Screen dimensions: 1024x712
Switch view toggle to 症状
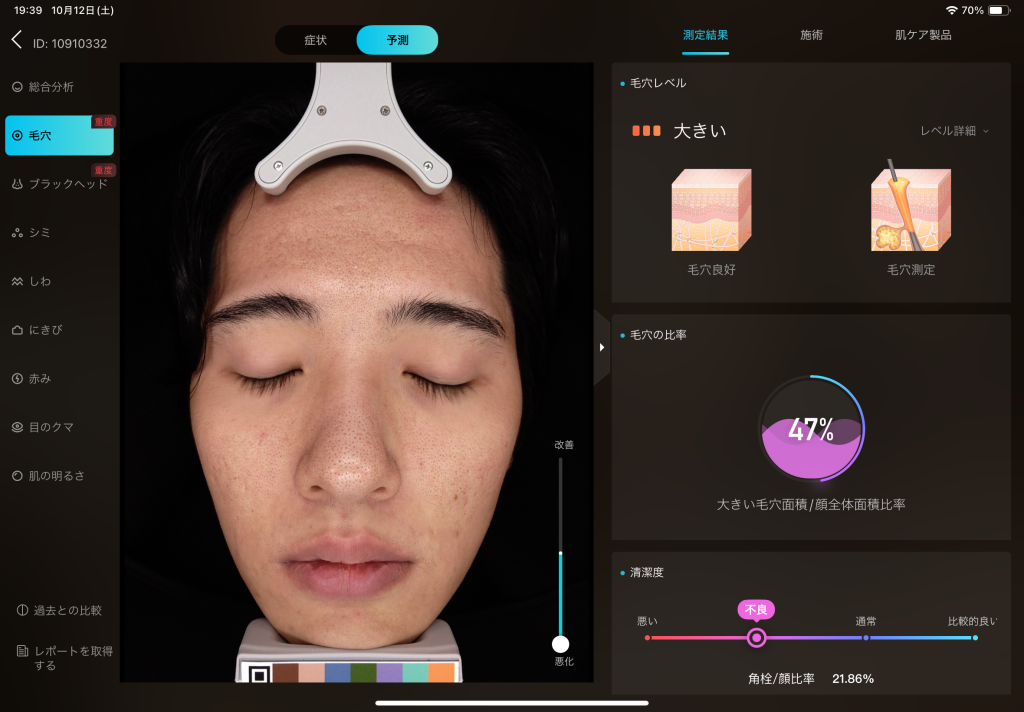tap(316, 40)
